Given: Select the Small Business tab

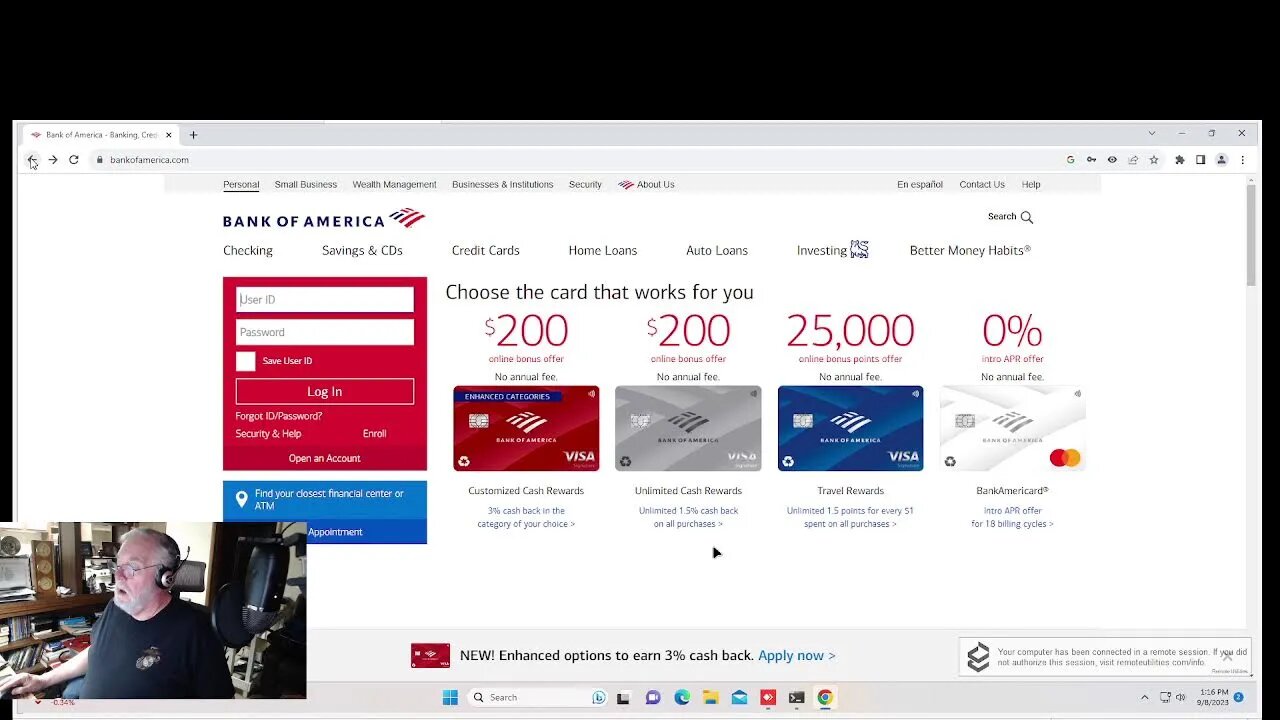Looking at the screenshot, I should click(306, 185).
